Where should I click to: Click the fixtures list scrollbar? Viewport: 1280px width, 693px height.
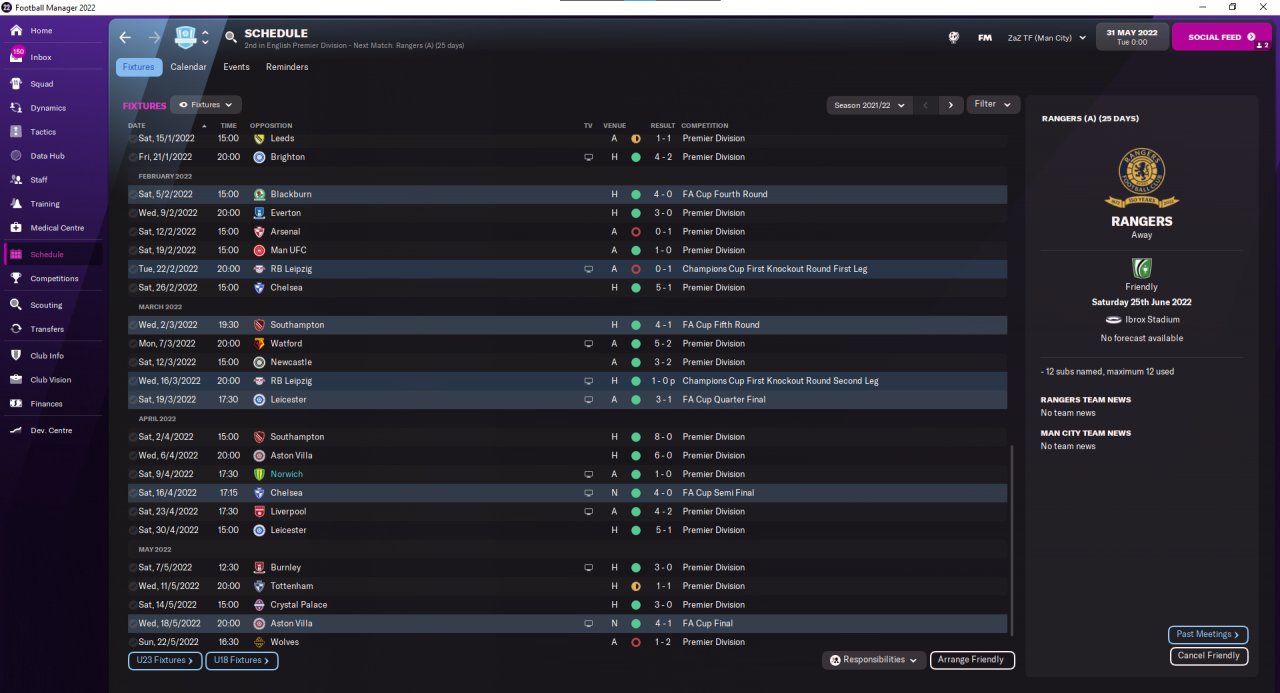click(1012, 540)
